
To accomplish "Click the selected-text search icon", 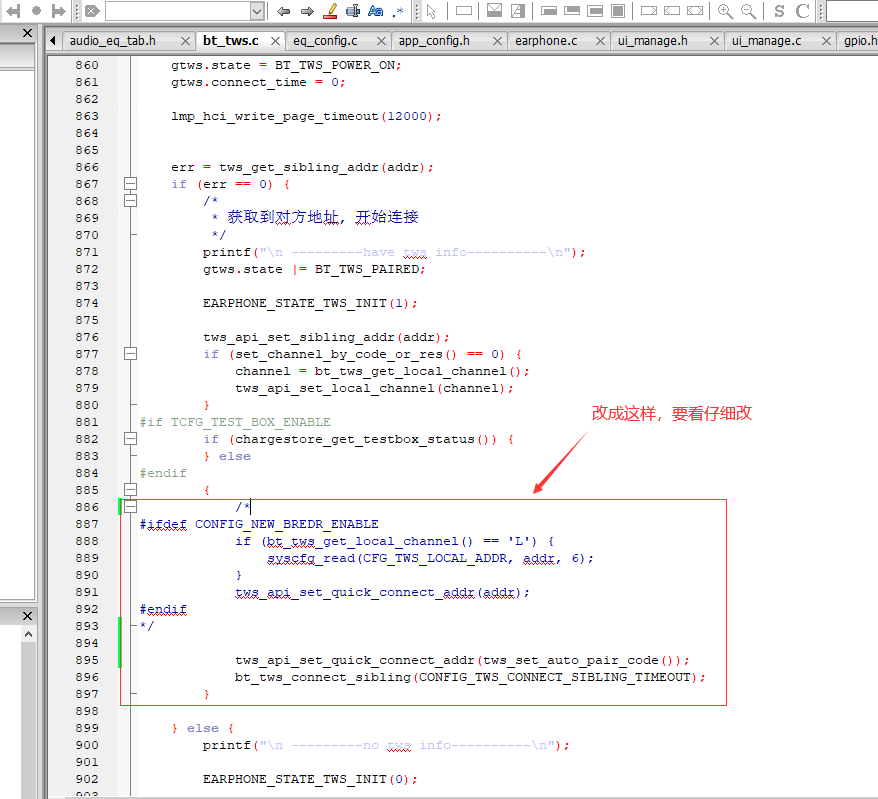I will (353, 11).
